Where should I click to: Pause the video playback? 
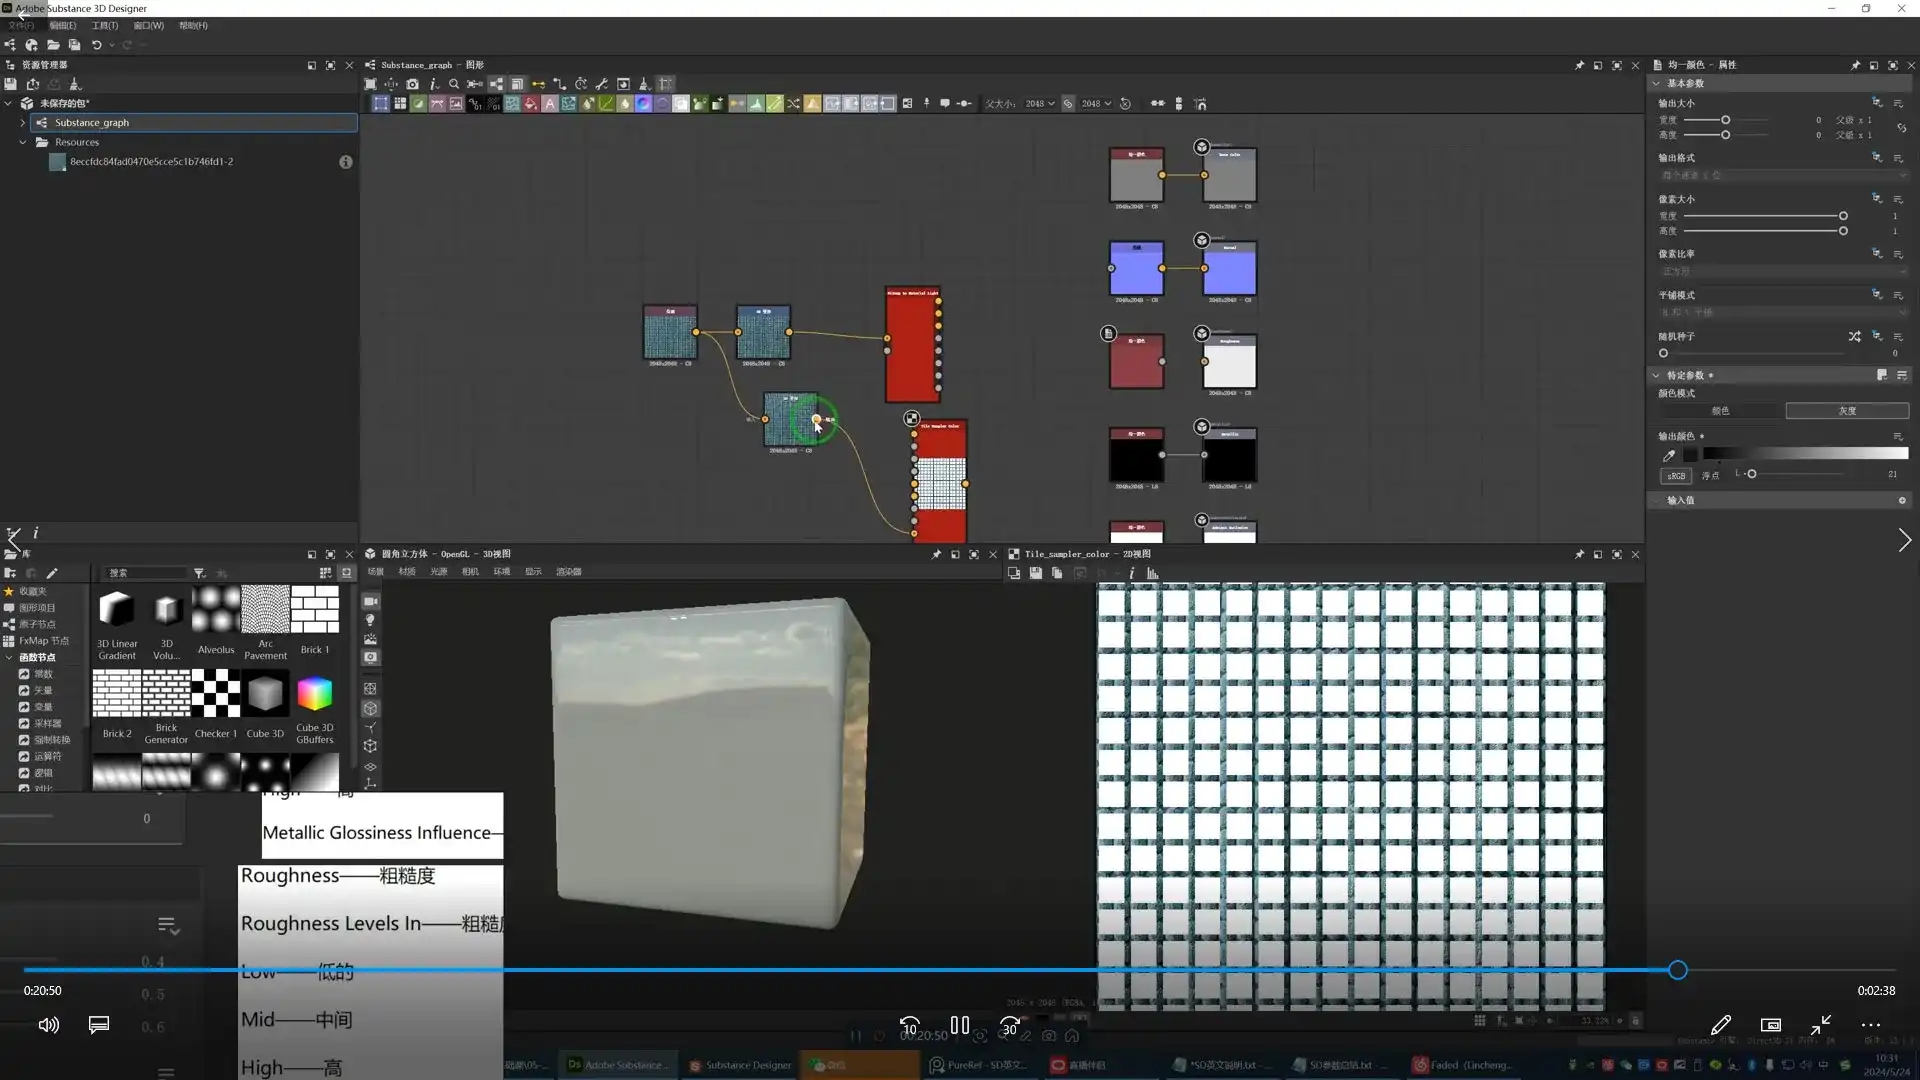[x=959, y=1025]
